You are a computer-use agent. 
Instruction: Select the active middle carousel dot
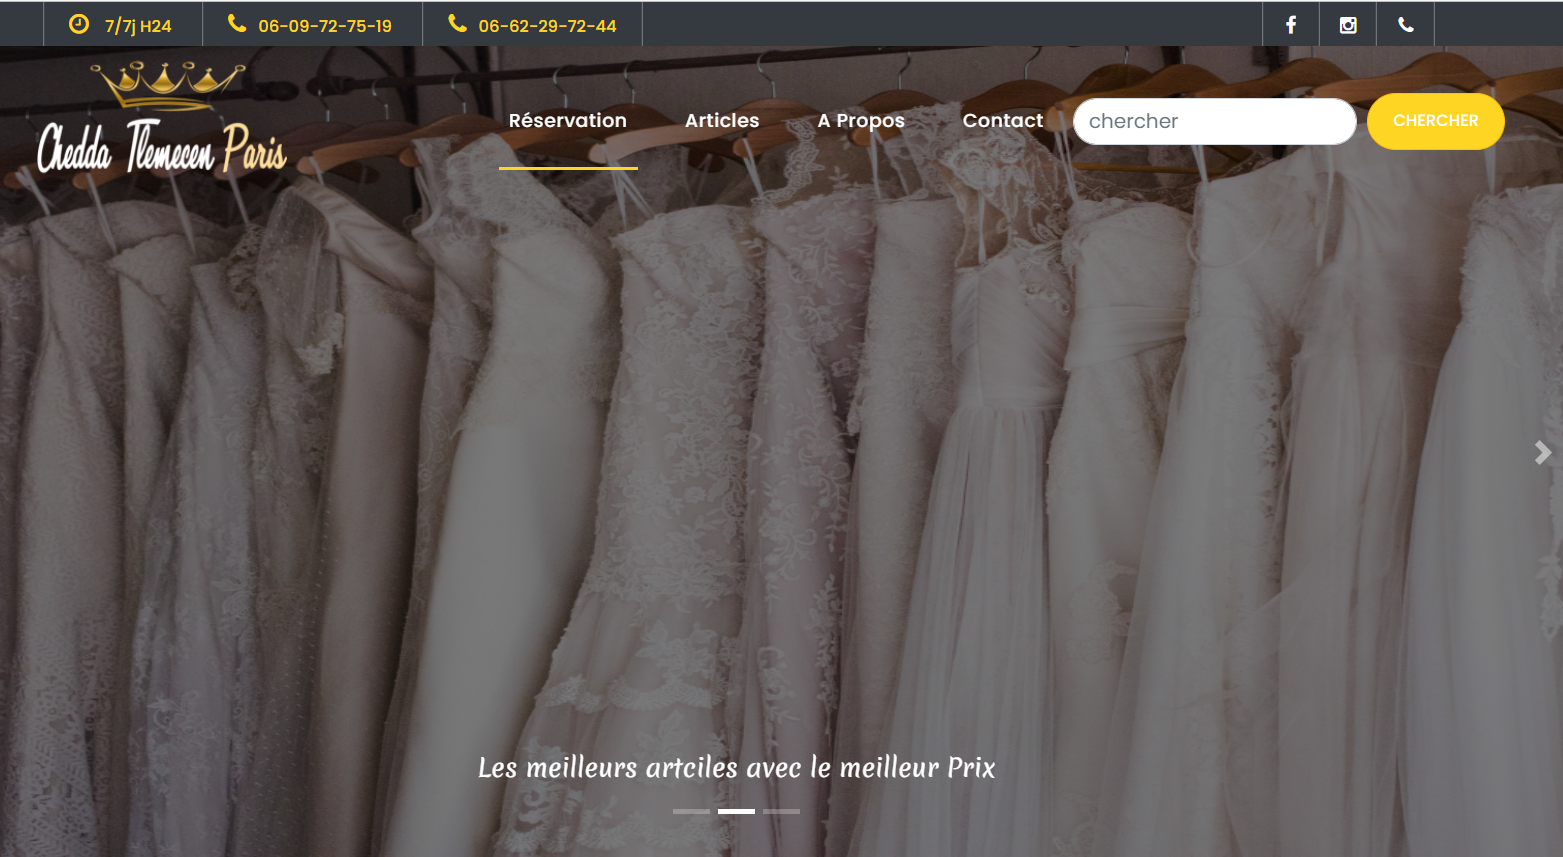tap(737, 811)
